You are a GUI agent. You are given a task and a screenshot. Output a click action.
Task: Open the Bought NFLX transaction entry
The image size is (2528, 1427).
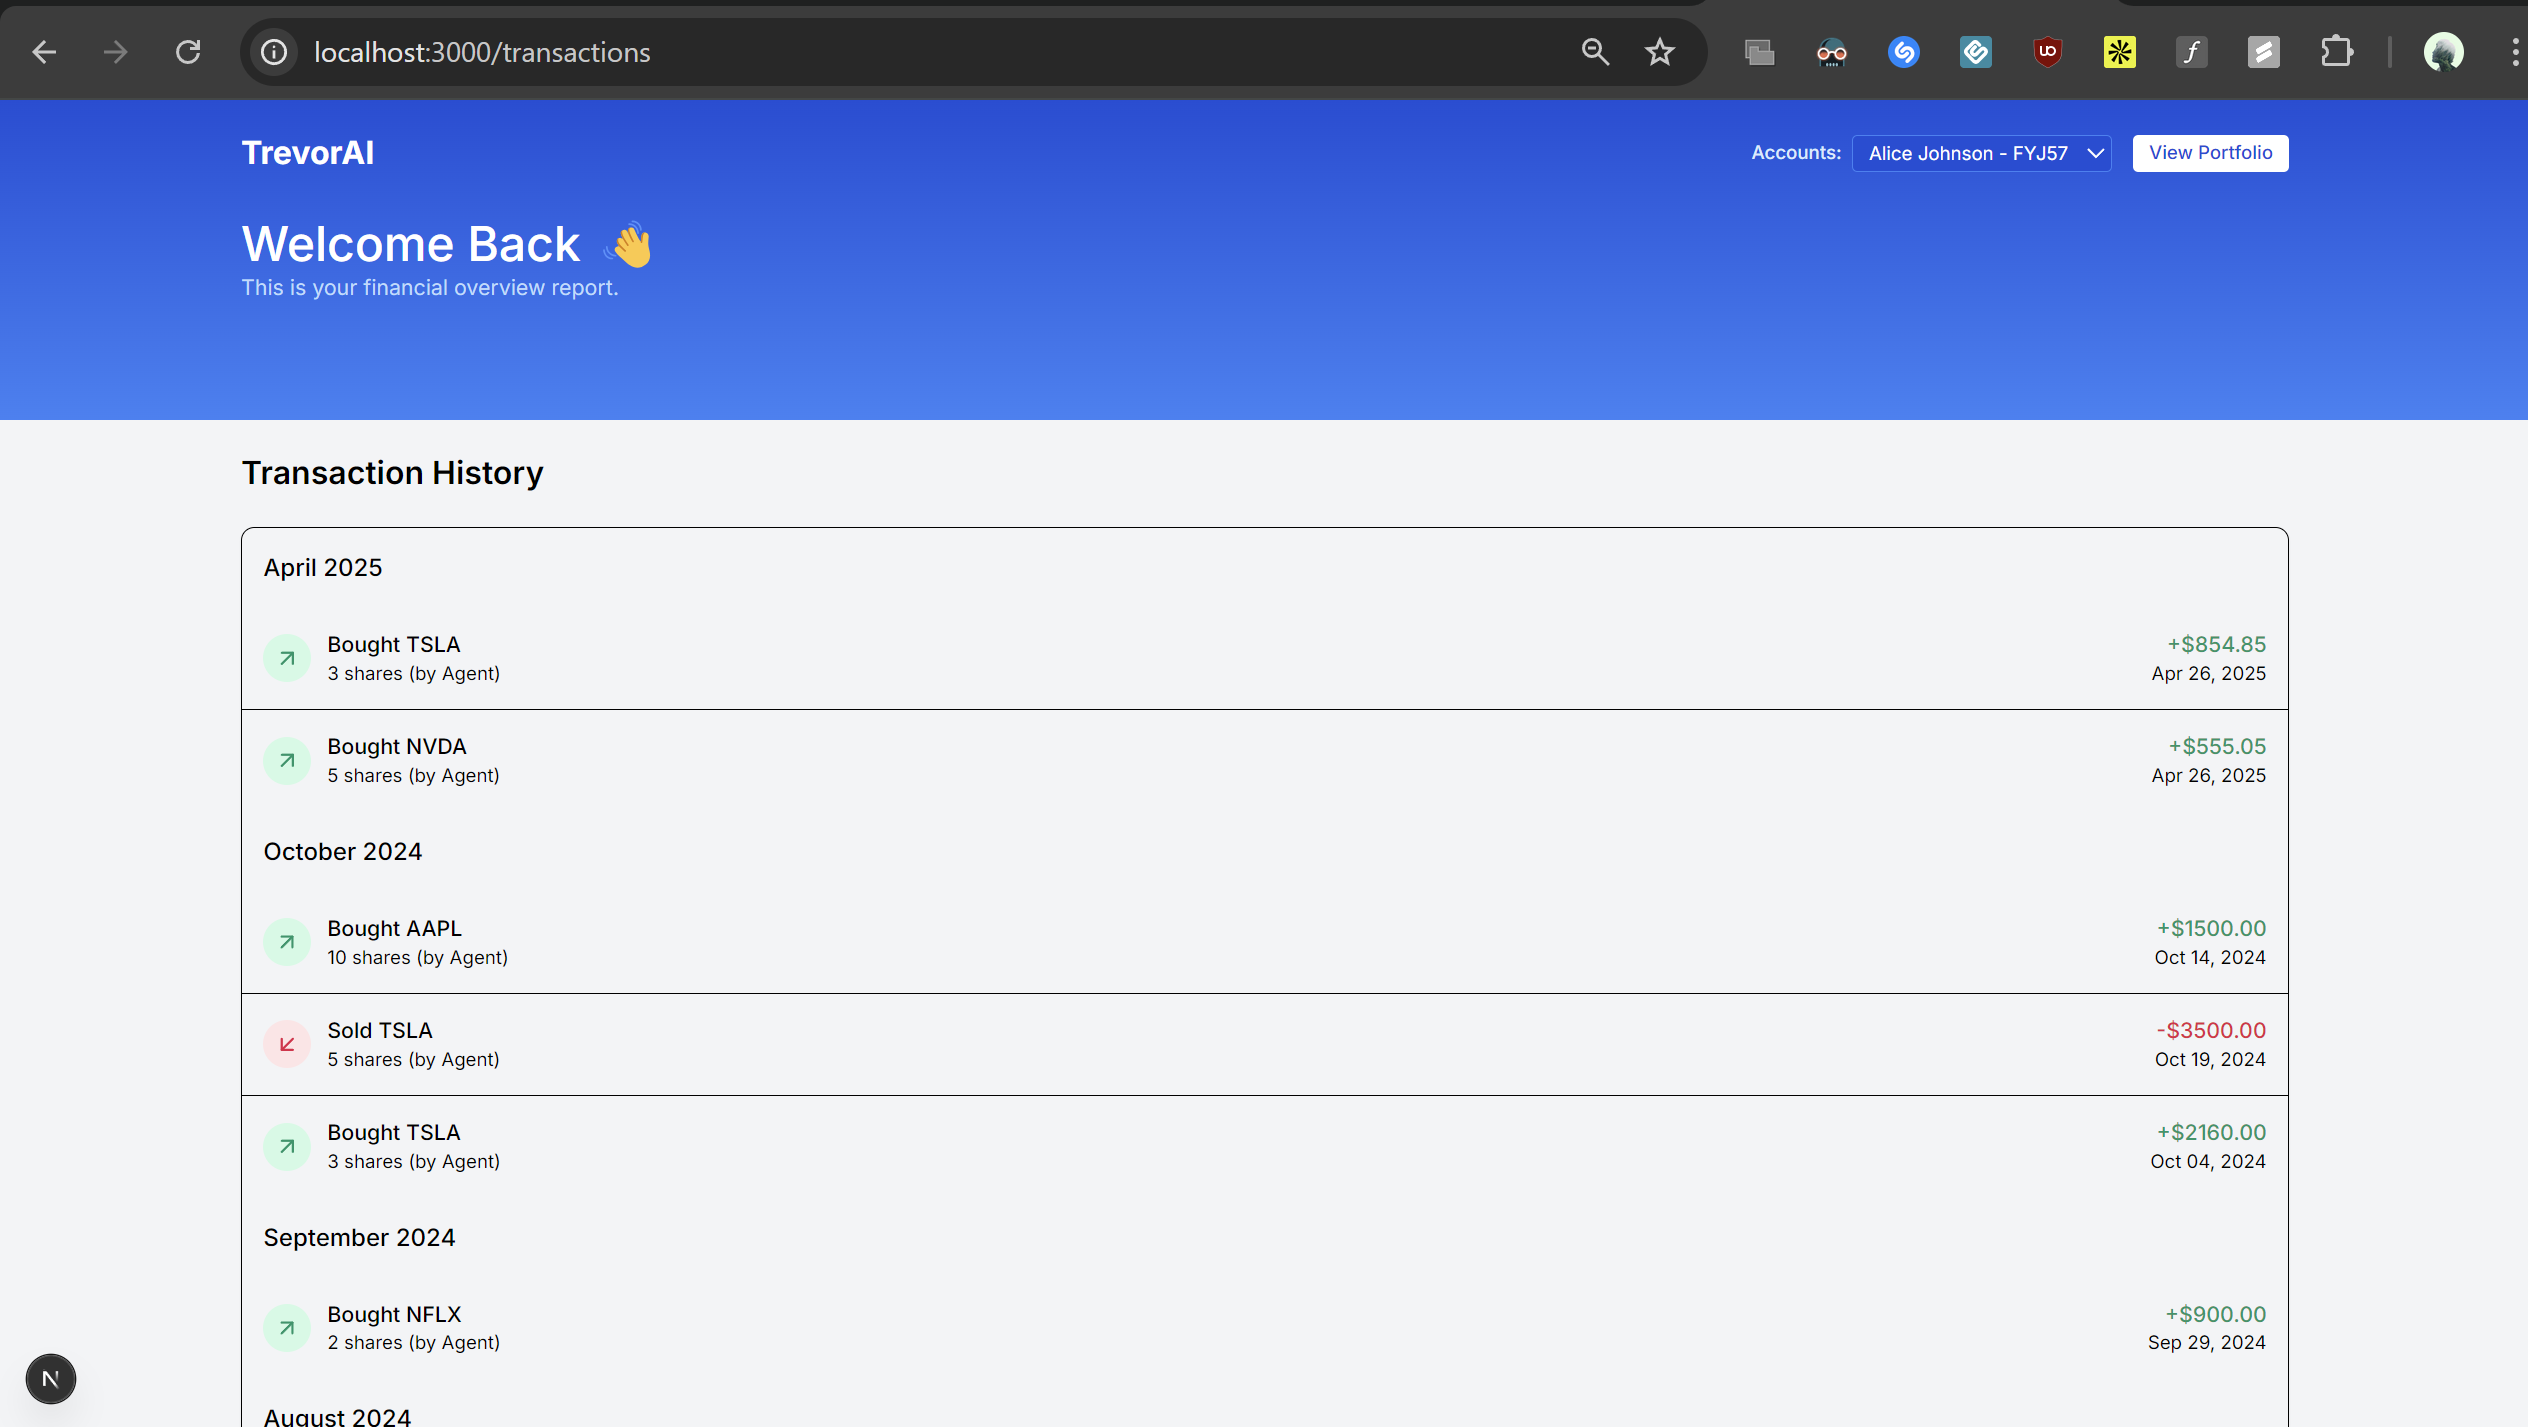(x=1264, y=1328)
